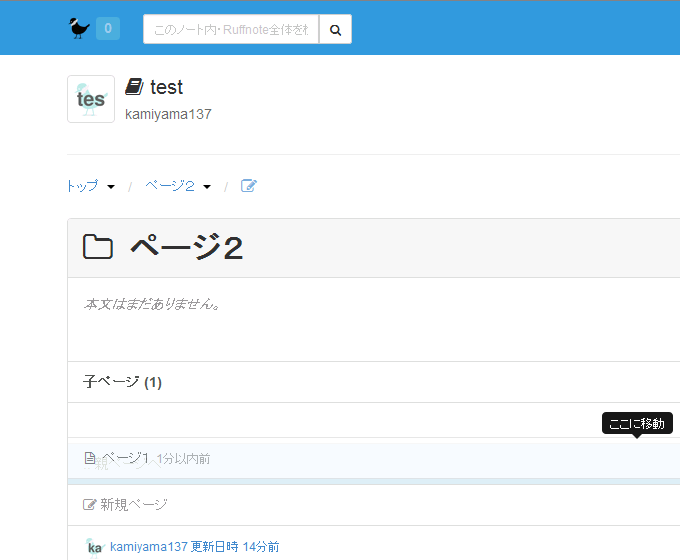
Task: Click the ここに移動 tooltip label
Action: 637,423
